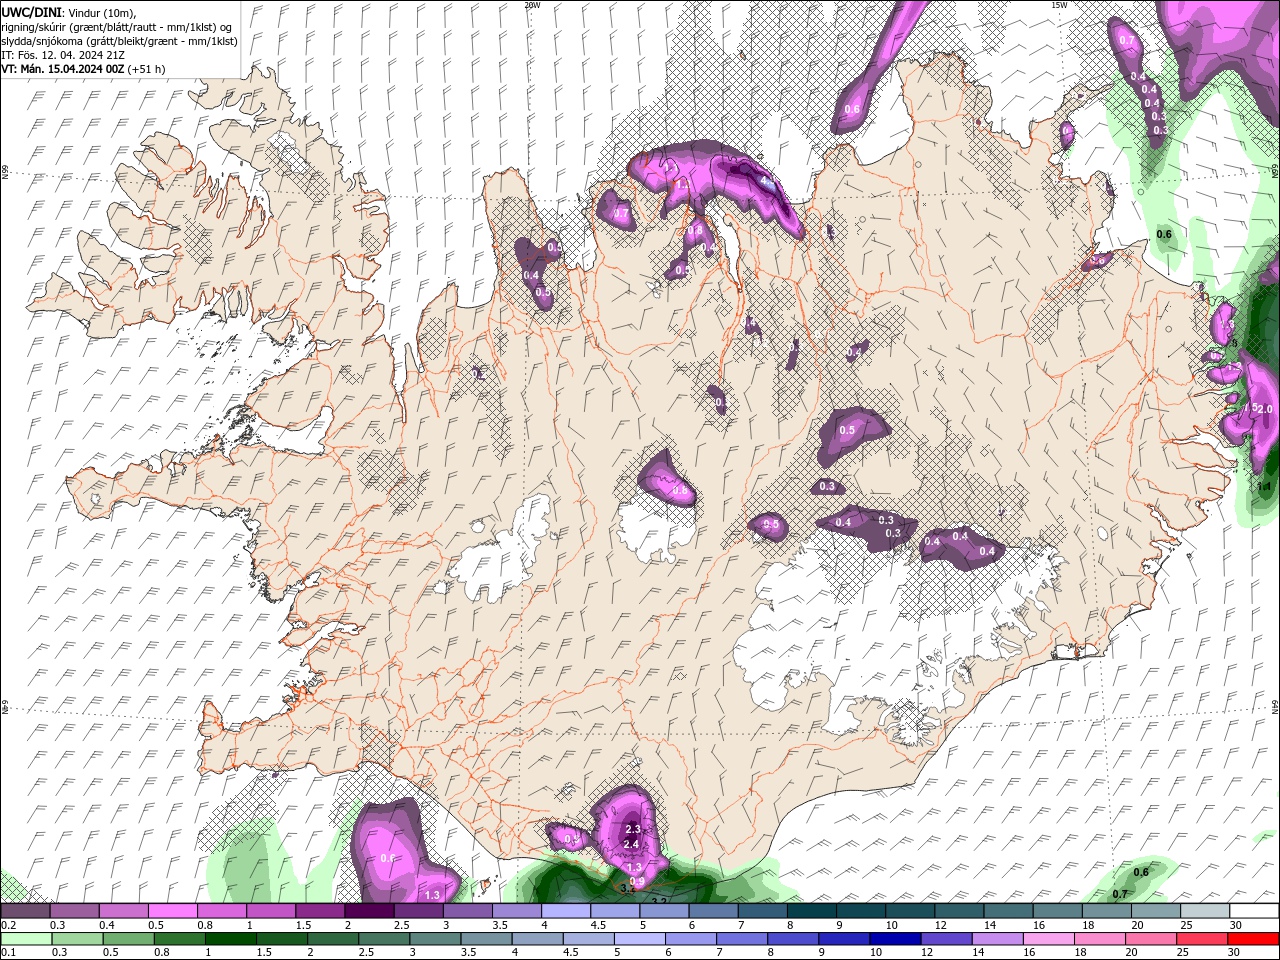The width and height of the screenshot is (1280, 960).
Task: Click the UWC/DINI model title
Action: click(32, 11)
